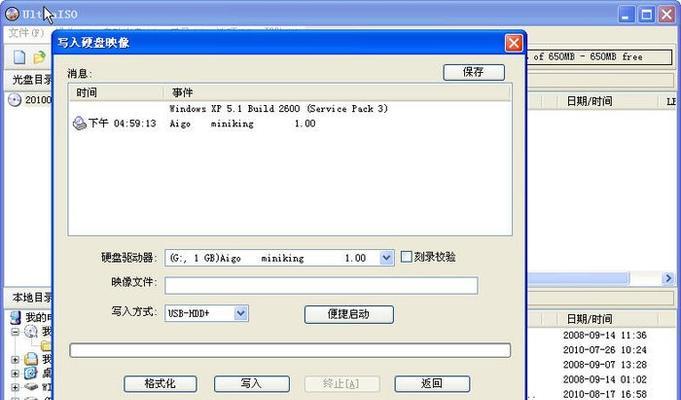Select the 2010-08-17 16:58 date entry
Image resolution: width=681 pixels, height=400 pixels.
605,394
